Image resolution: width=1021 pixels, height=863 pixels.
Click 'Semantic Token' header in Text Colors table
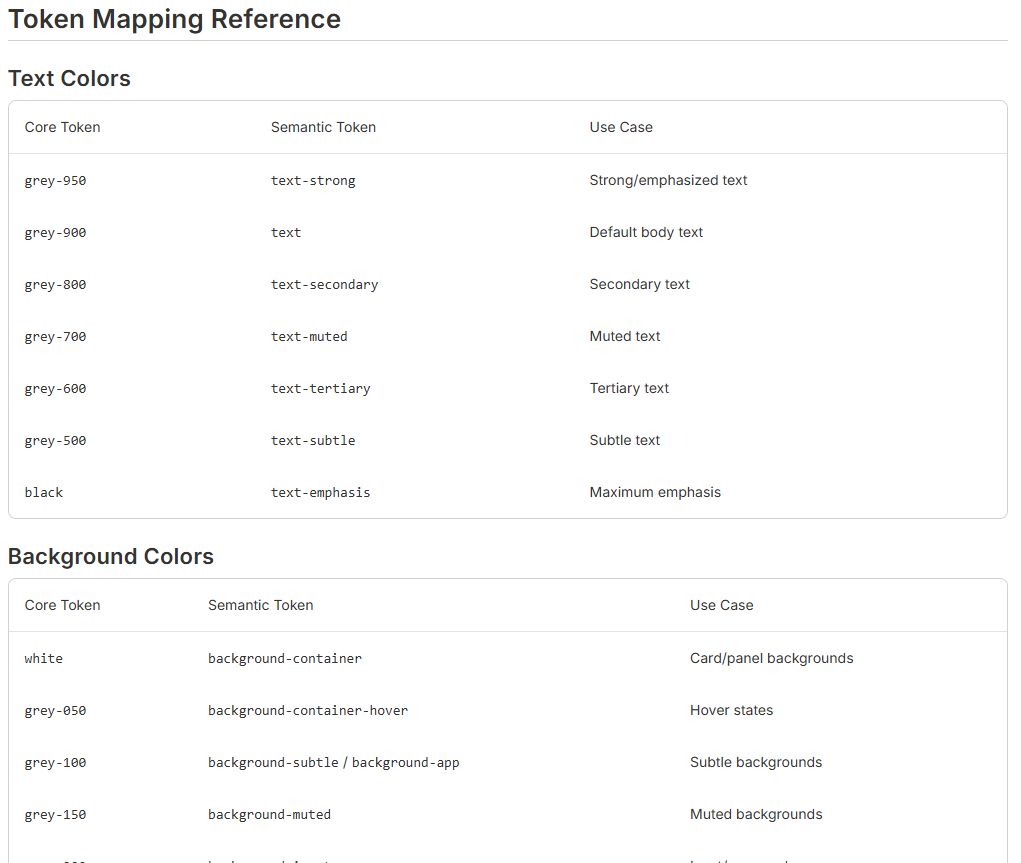point(323,128)
